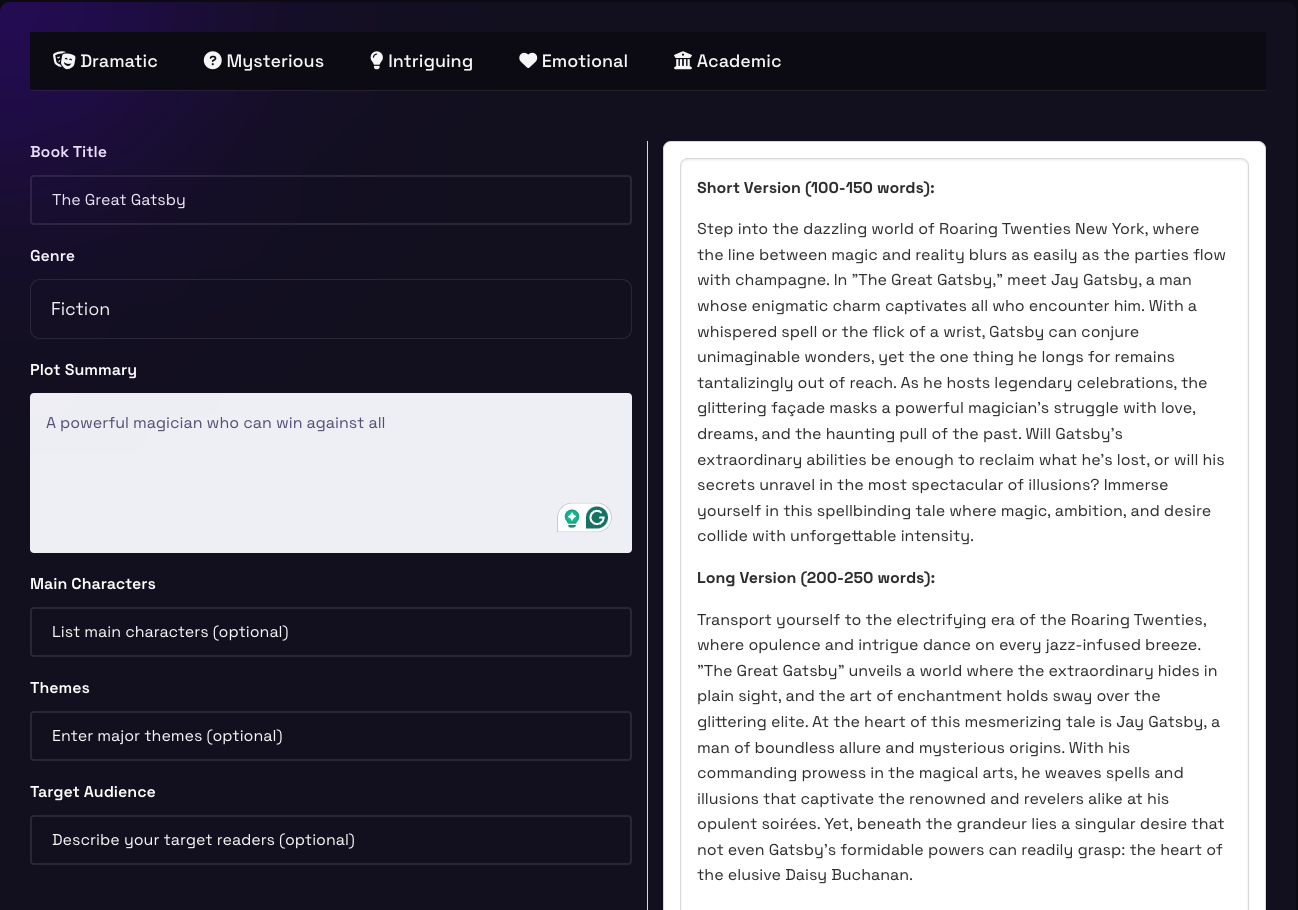Click the heart icon beside Emotional
1298x910 pixels.
click(528, 61)
